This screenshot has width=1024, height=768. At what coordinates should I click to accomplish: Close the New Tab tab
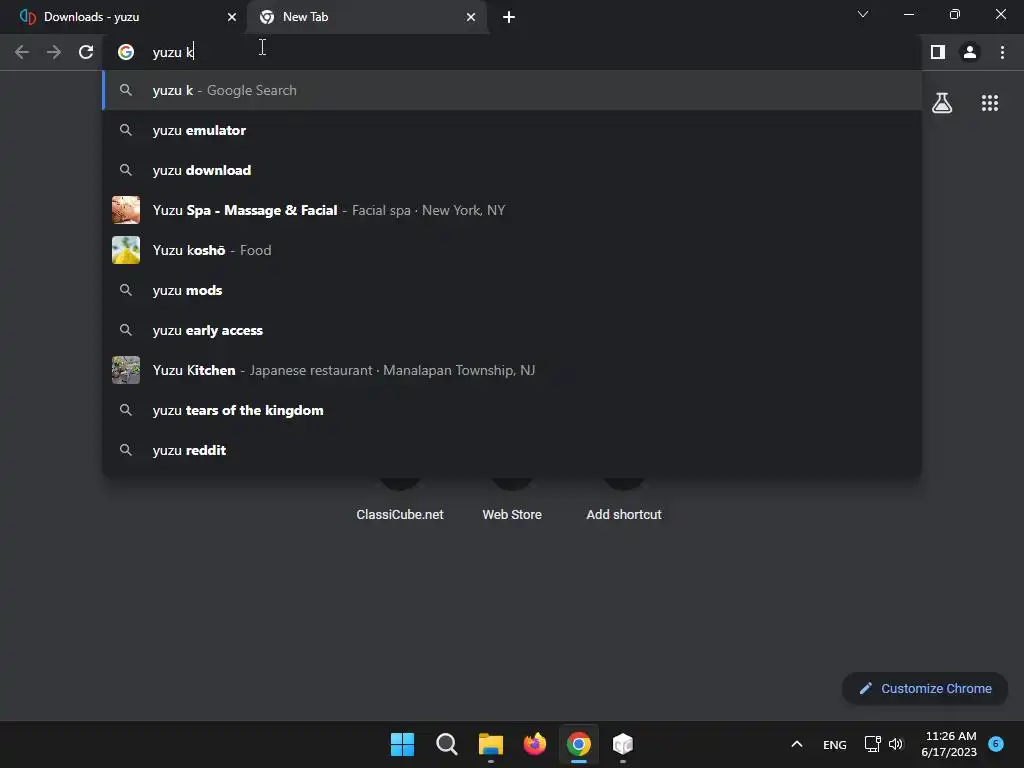(x=471, y=17)
